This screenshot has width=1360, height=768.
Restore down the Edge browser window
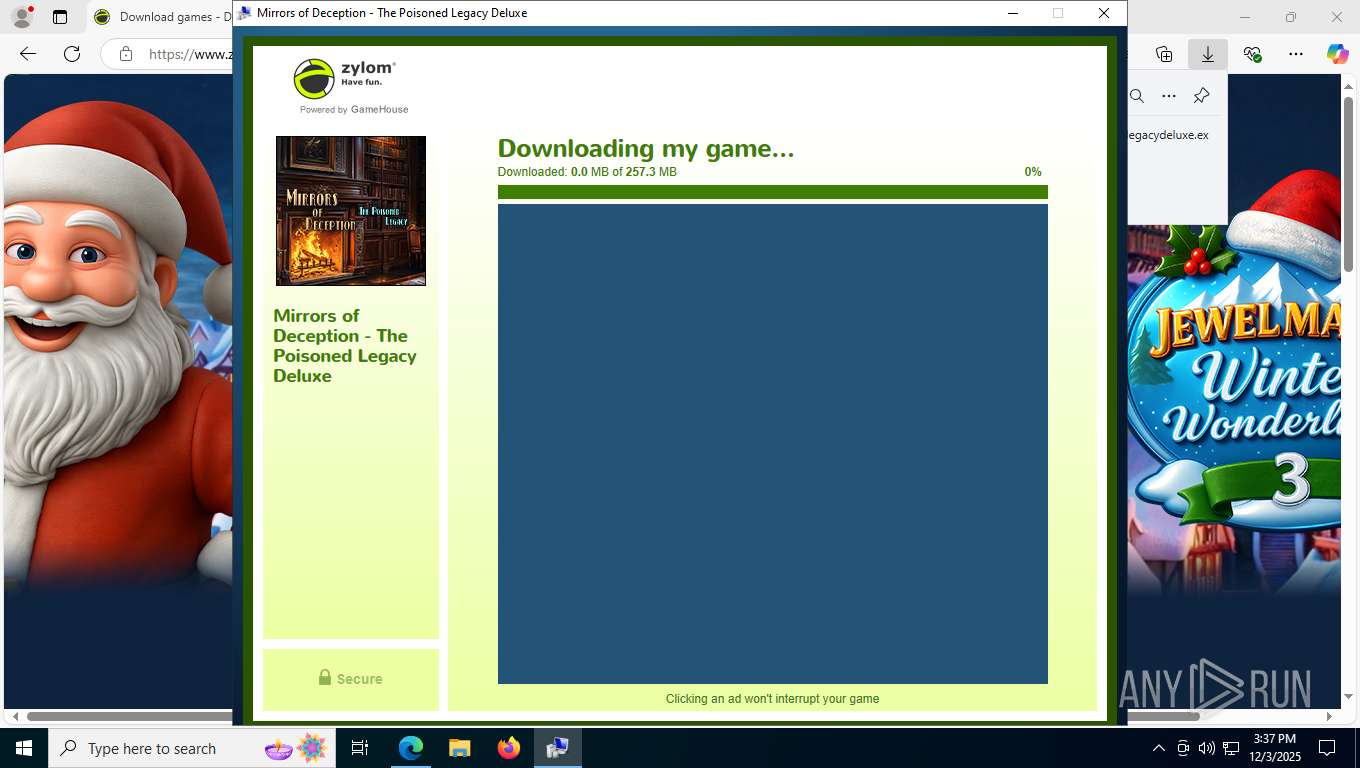click(x=1291, y=17)
